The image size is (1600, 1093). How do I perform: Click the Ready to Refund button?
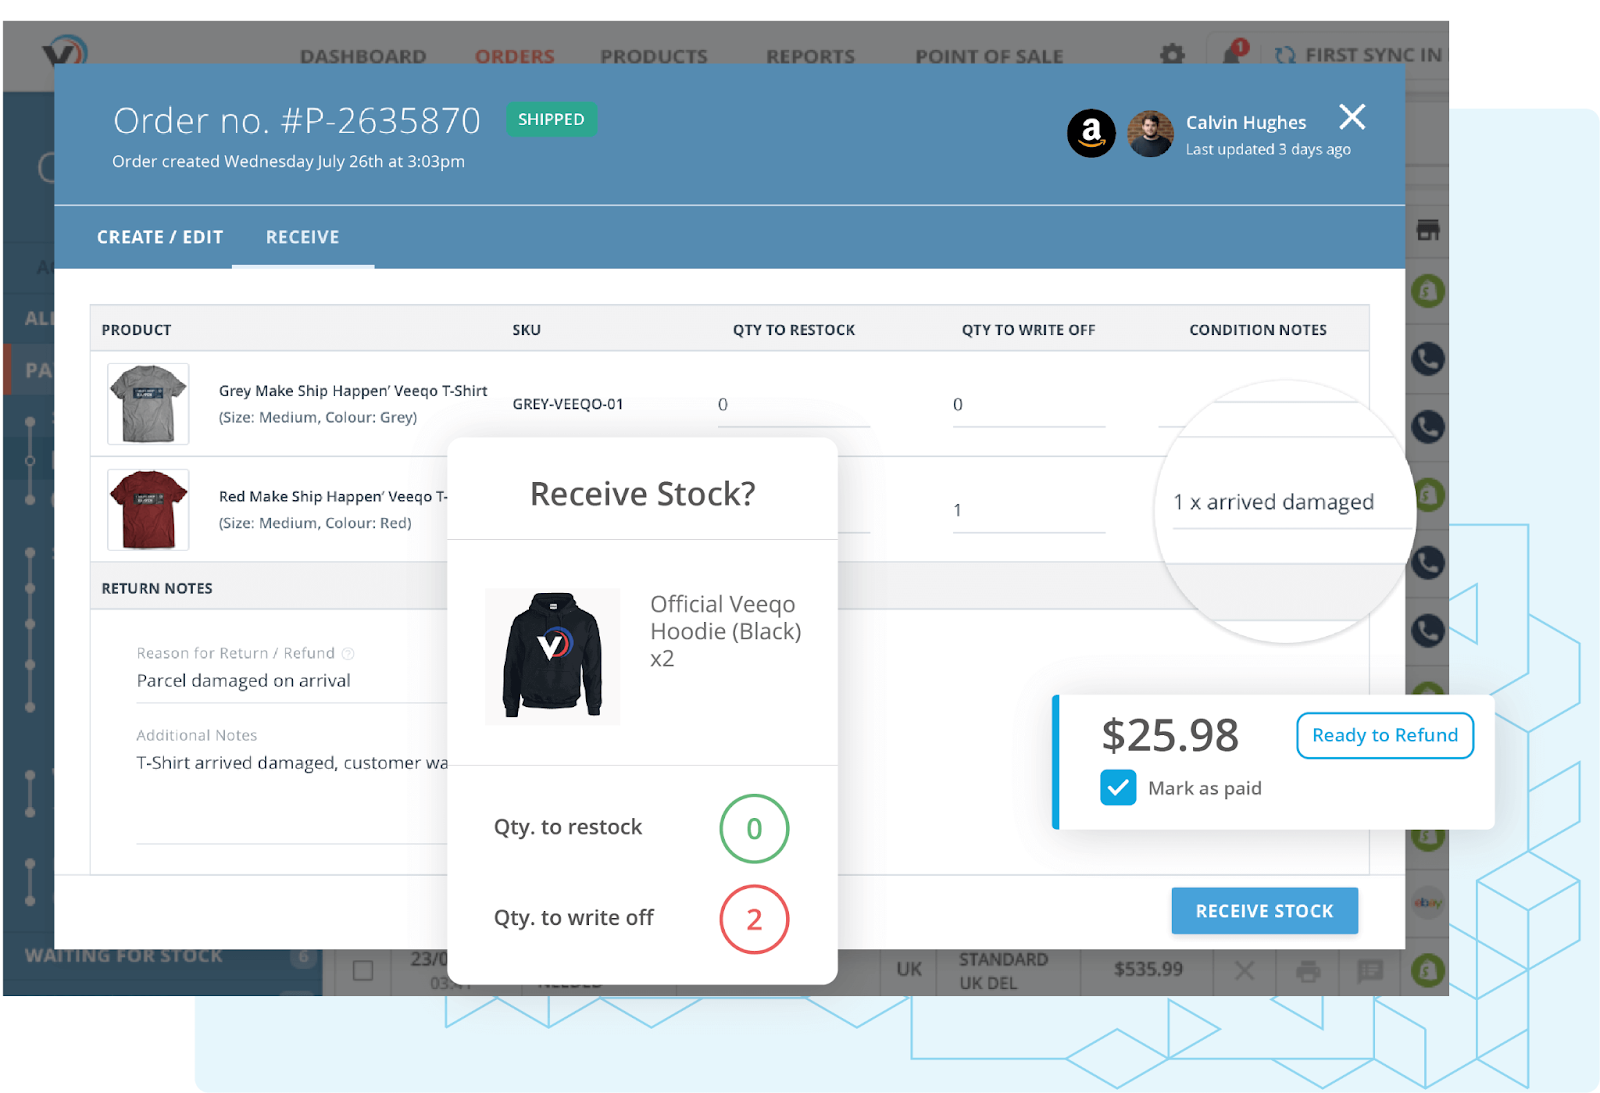(x=1385, y=735)
